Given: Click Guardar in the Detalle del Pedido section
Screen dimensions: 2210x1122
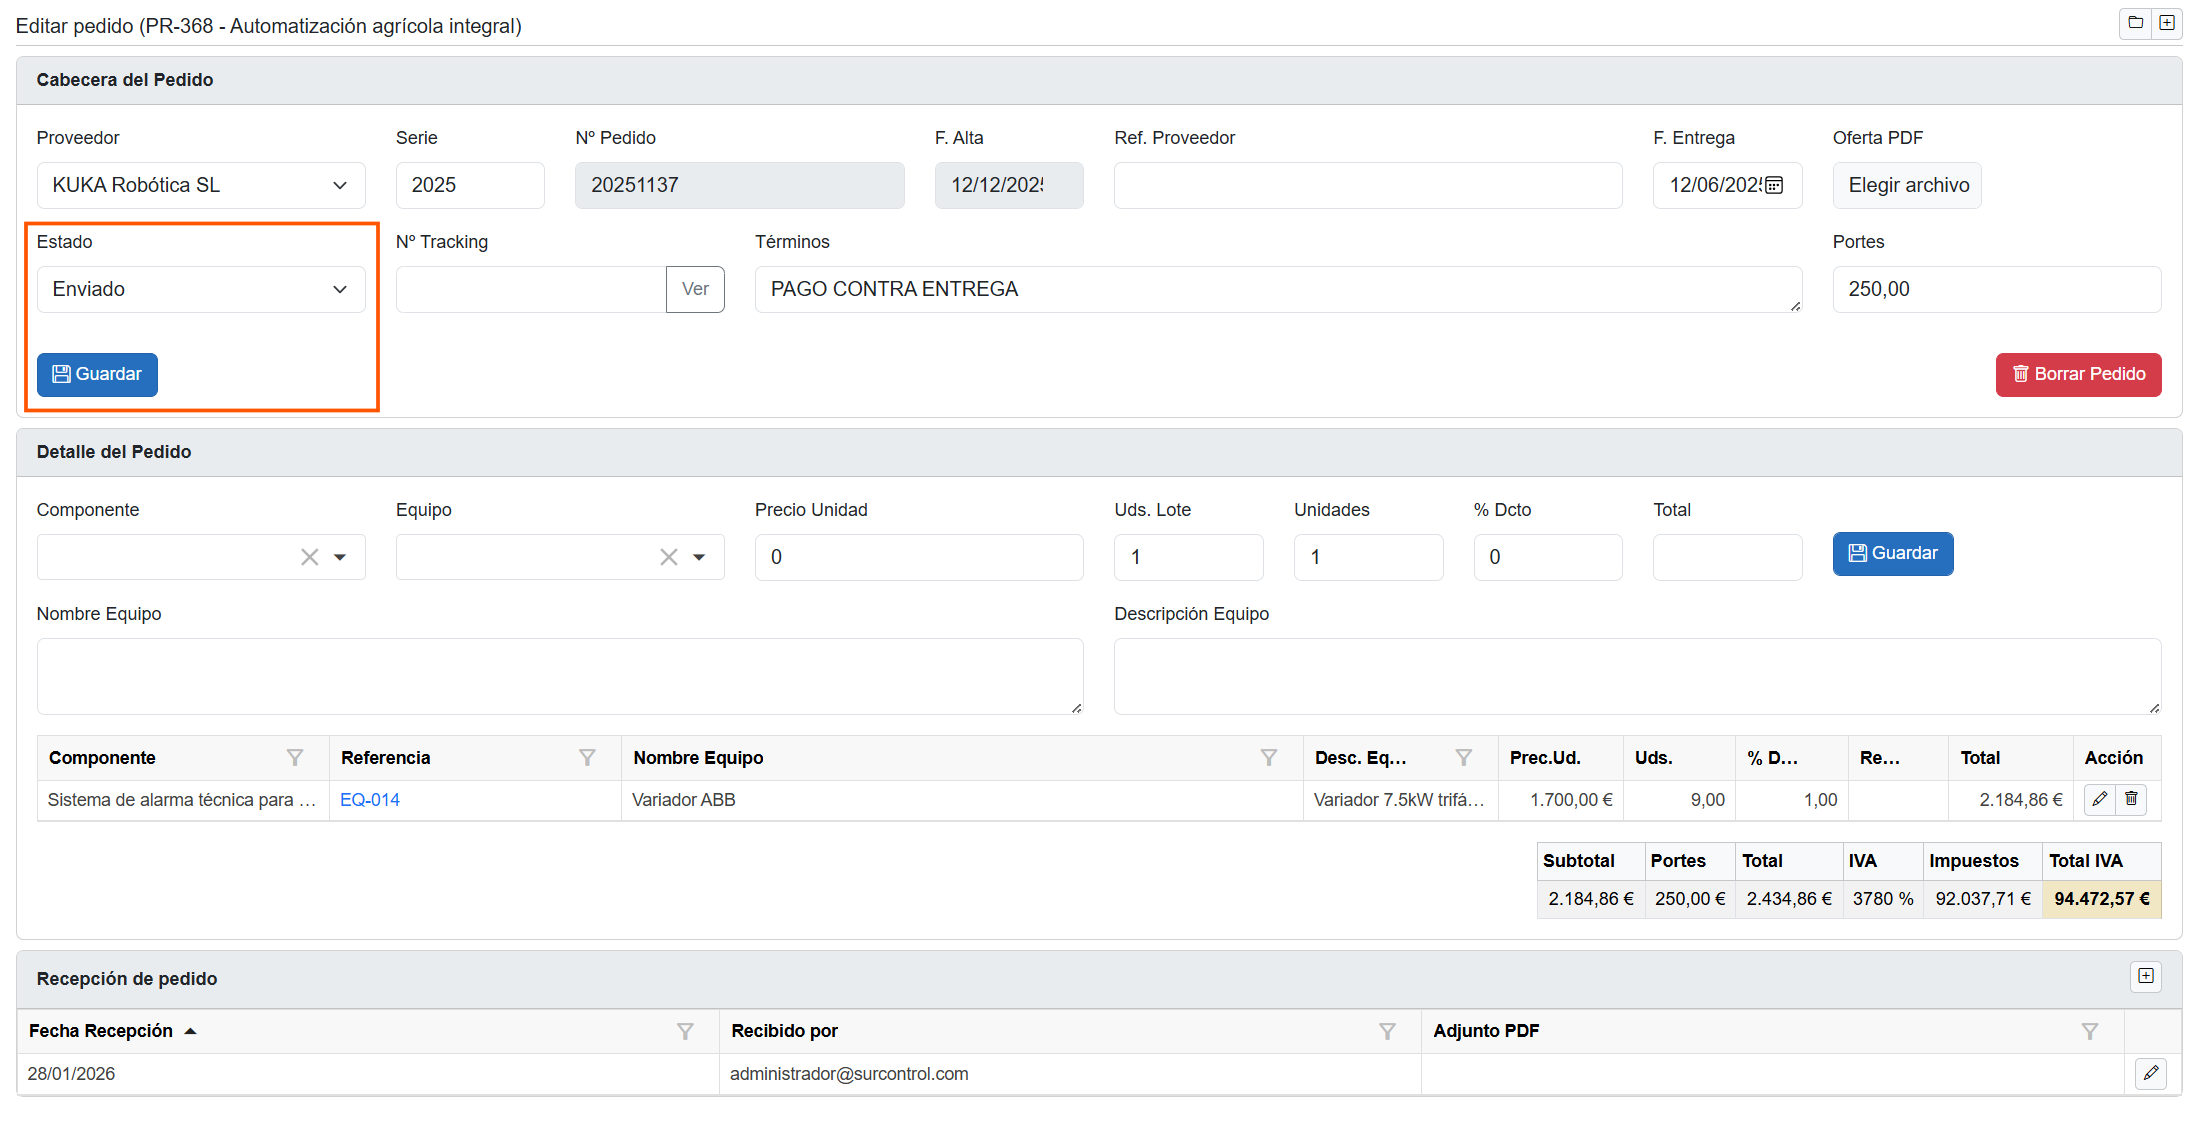Looking at the screenshot, I should coord(1892,553).
